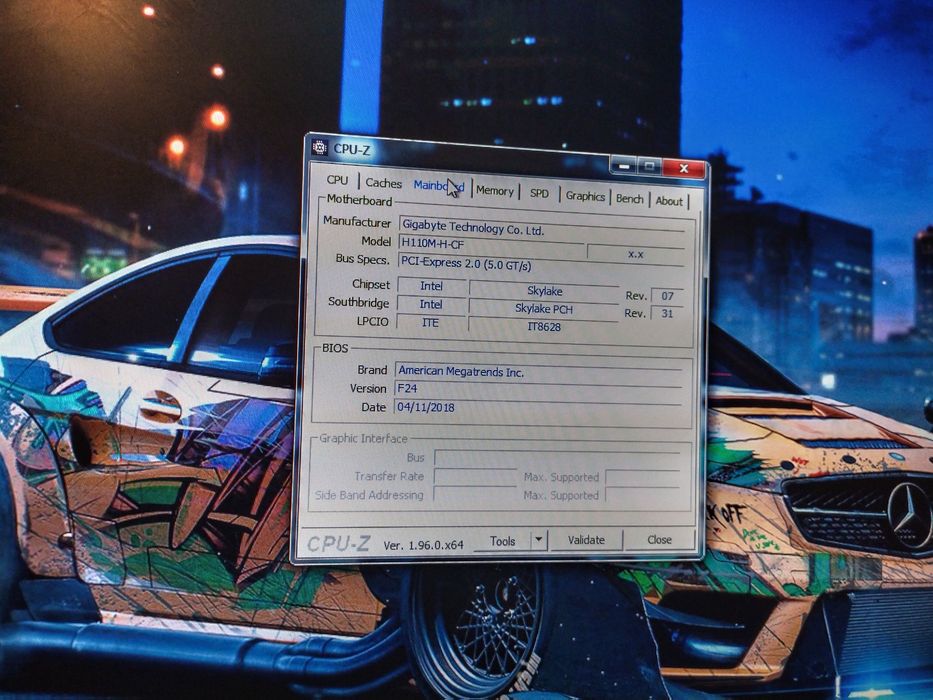Click the Validate button
Image resolution: width=933 pixels, height=700 pixels.
586,540
